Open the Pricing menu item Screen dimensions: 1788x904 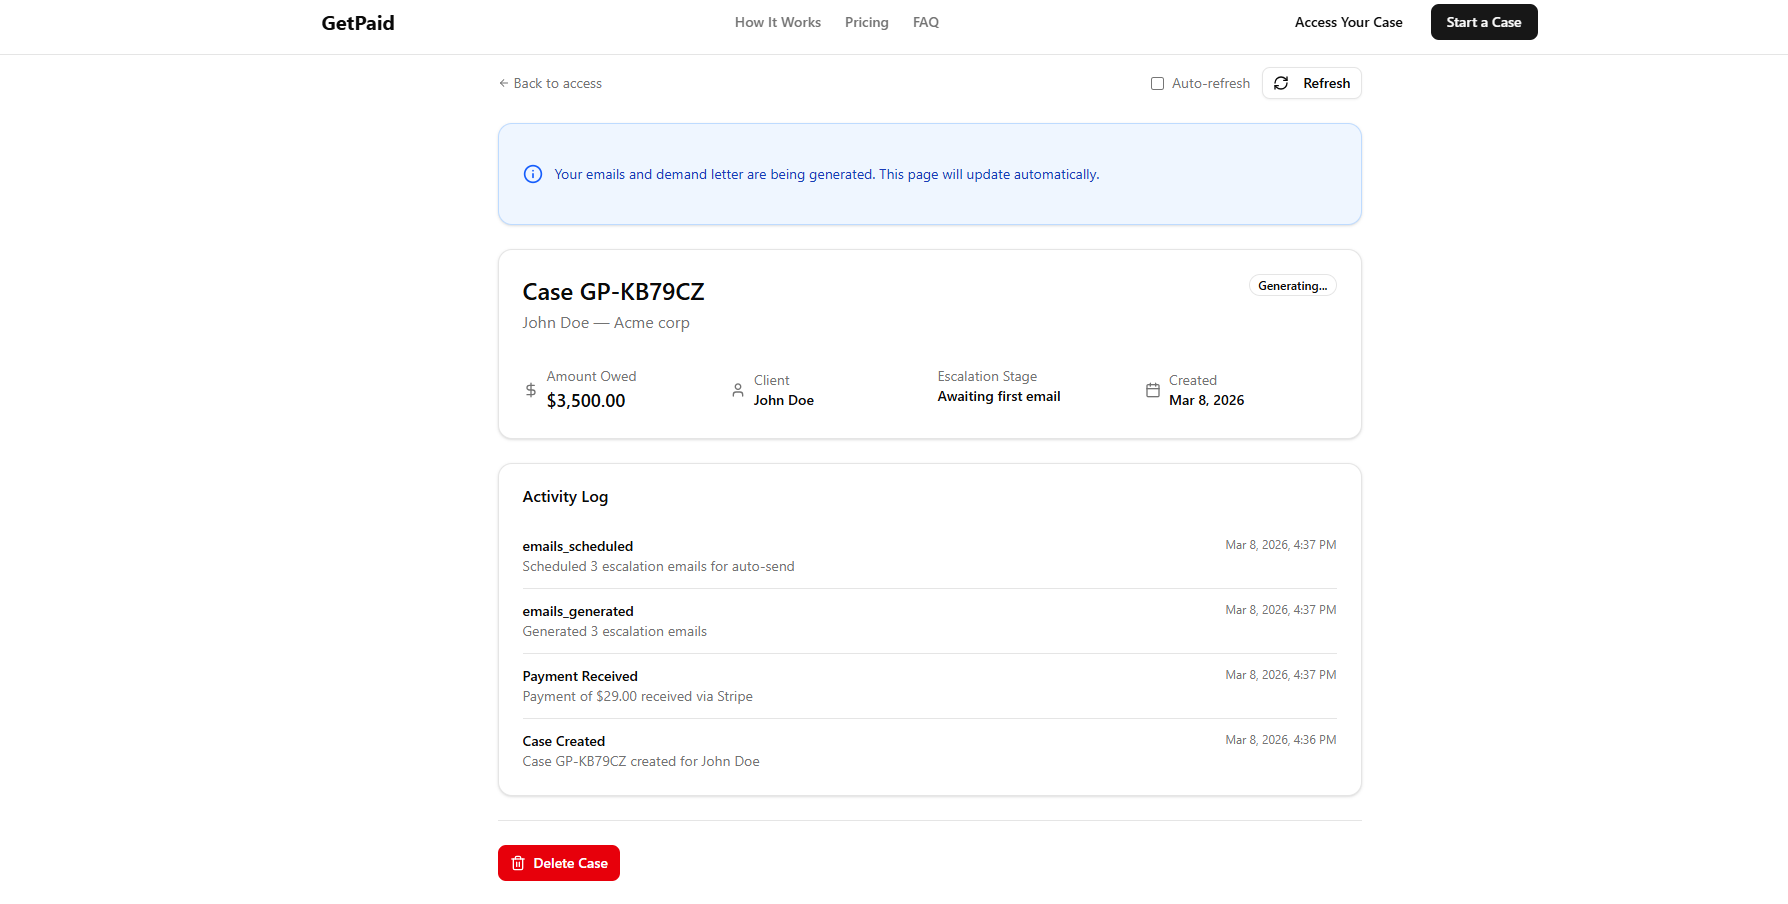pyautogui.click(x=866, y=22)
